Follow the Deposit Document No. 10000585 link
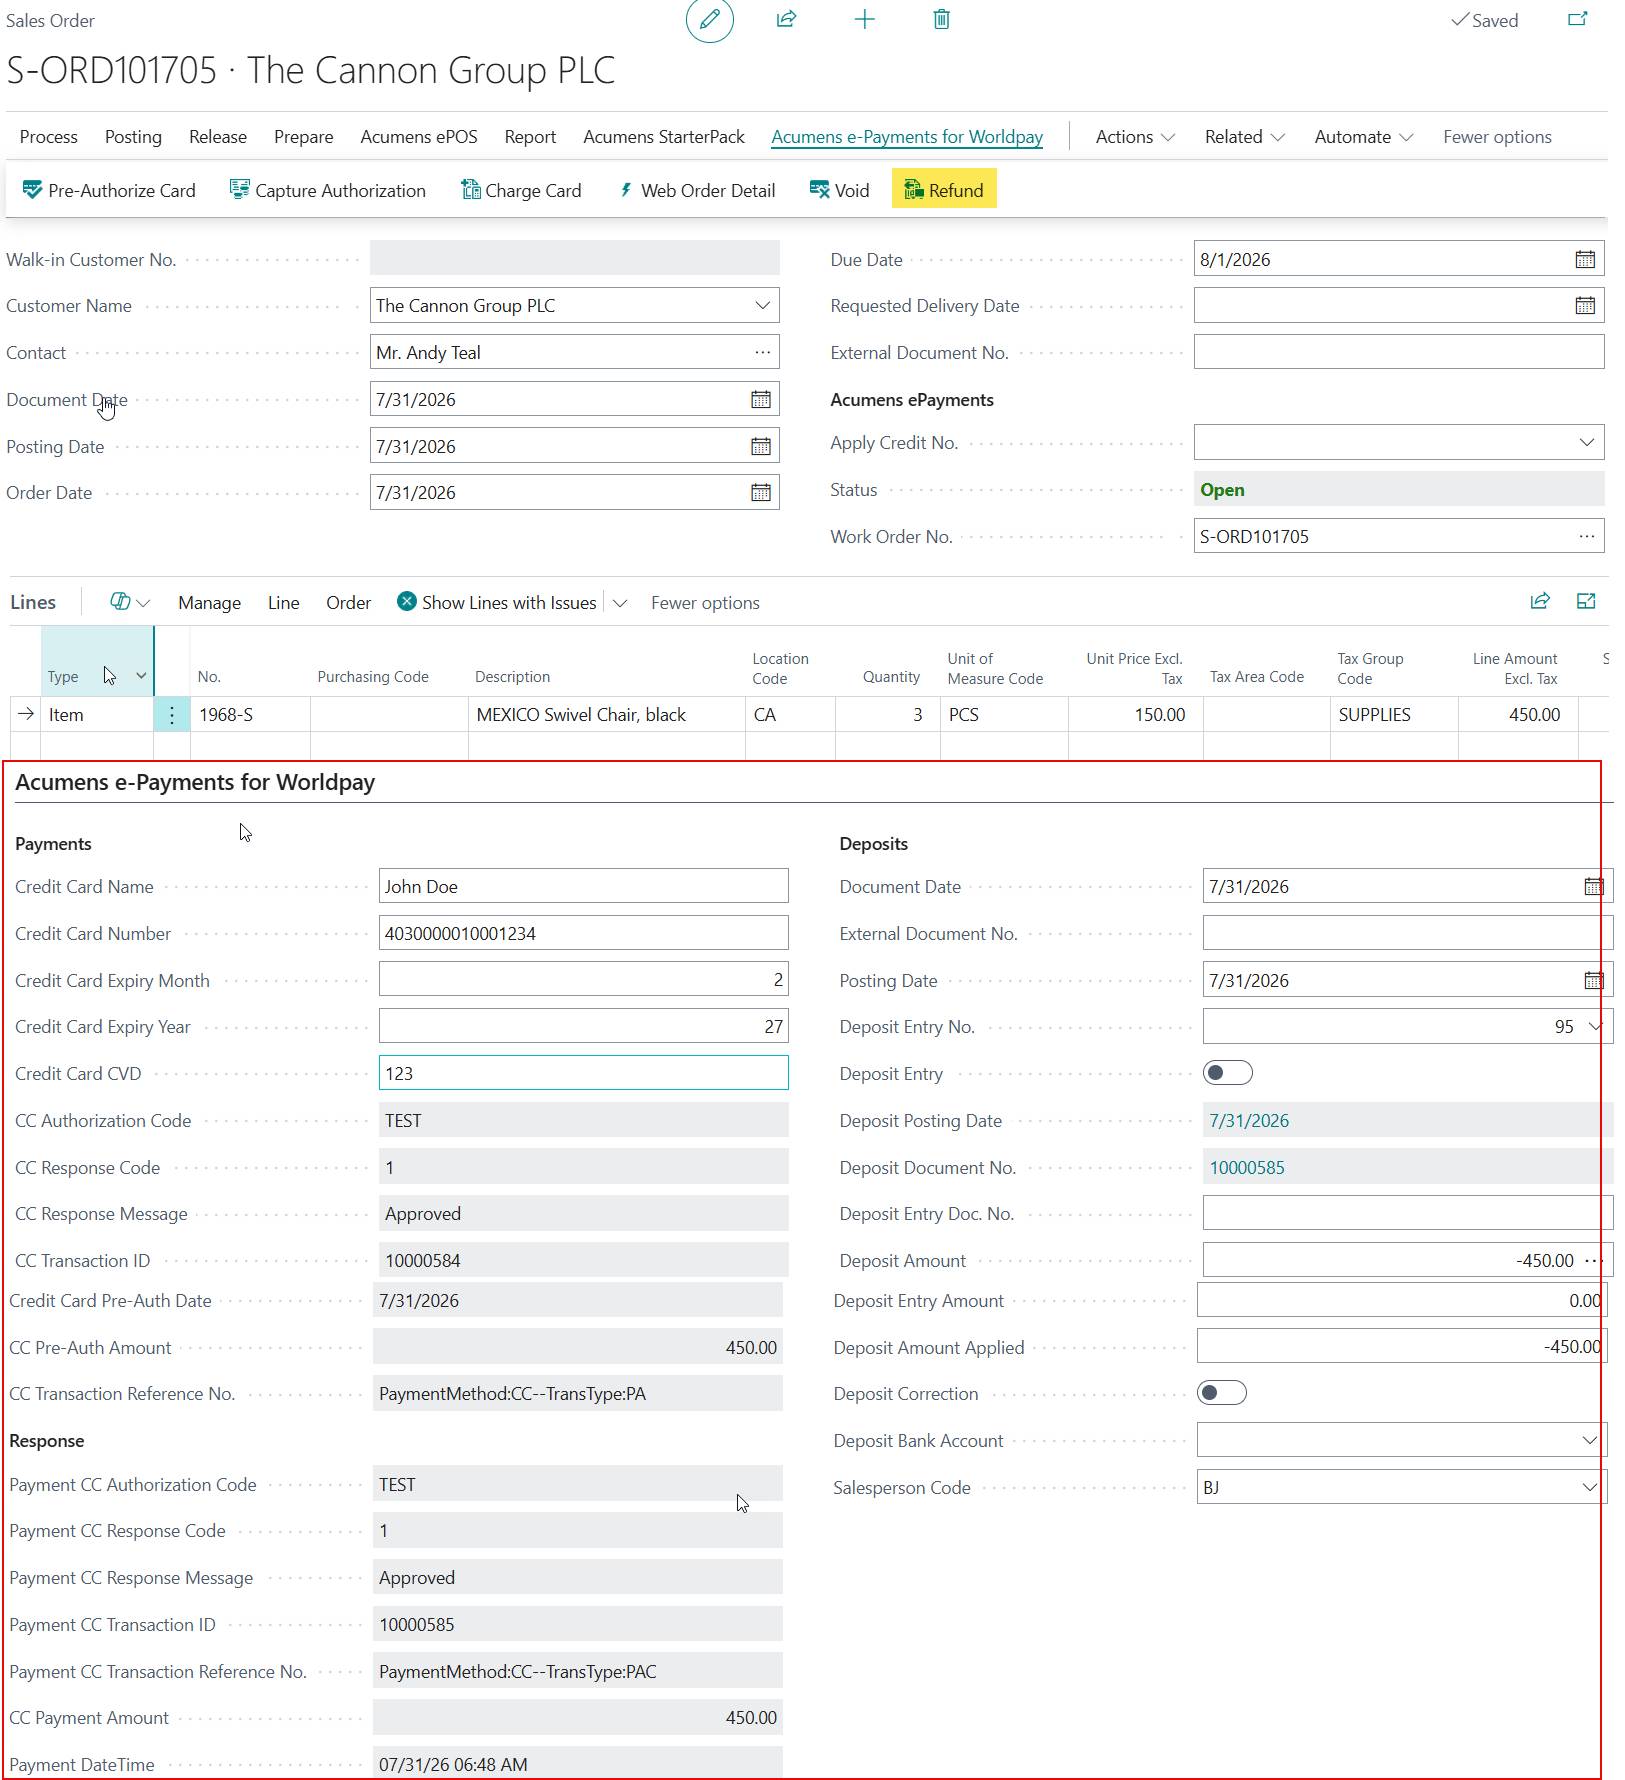This screenshot has height=1780, width=1625. pyautogui.click(x=1247, y=1167)
